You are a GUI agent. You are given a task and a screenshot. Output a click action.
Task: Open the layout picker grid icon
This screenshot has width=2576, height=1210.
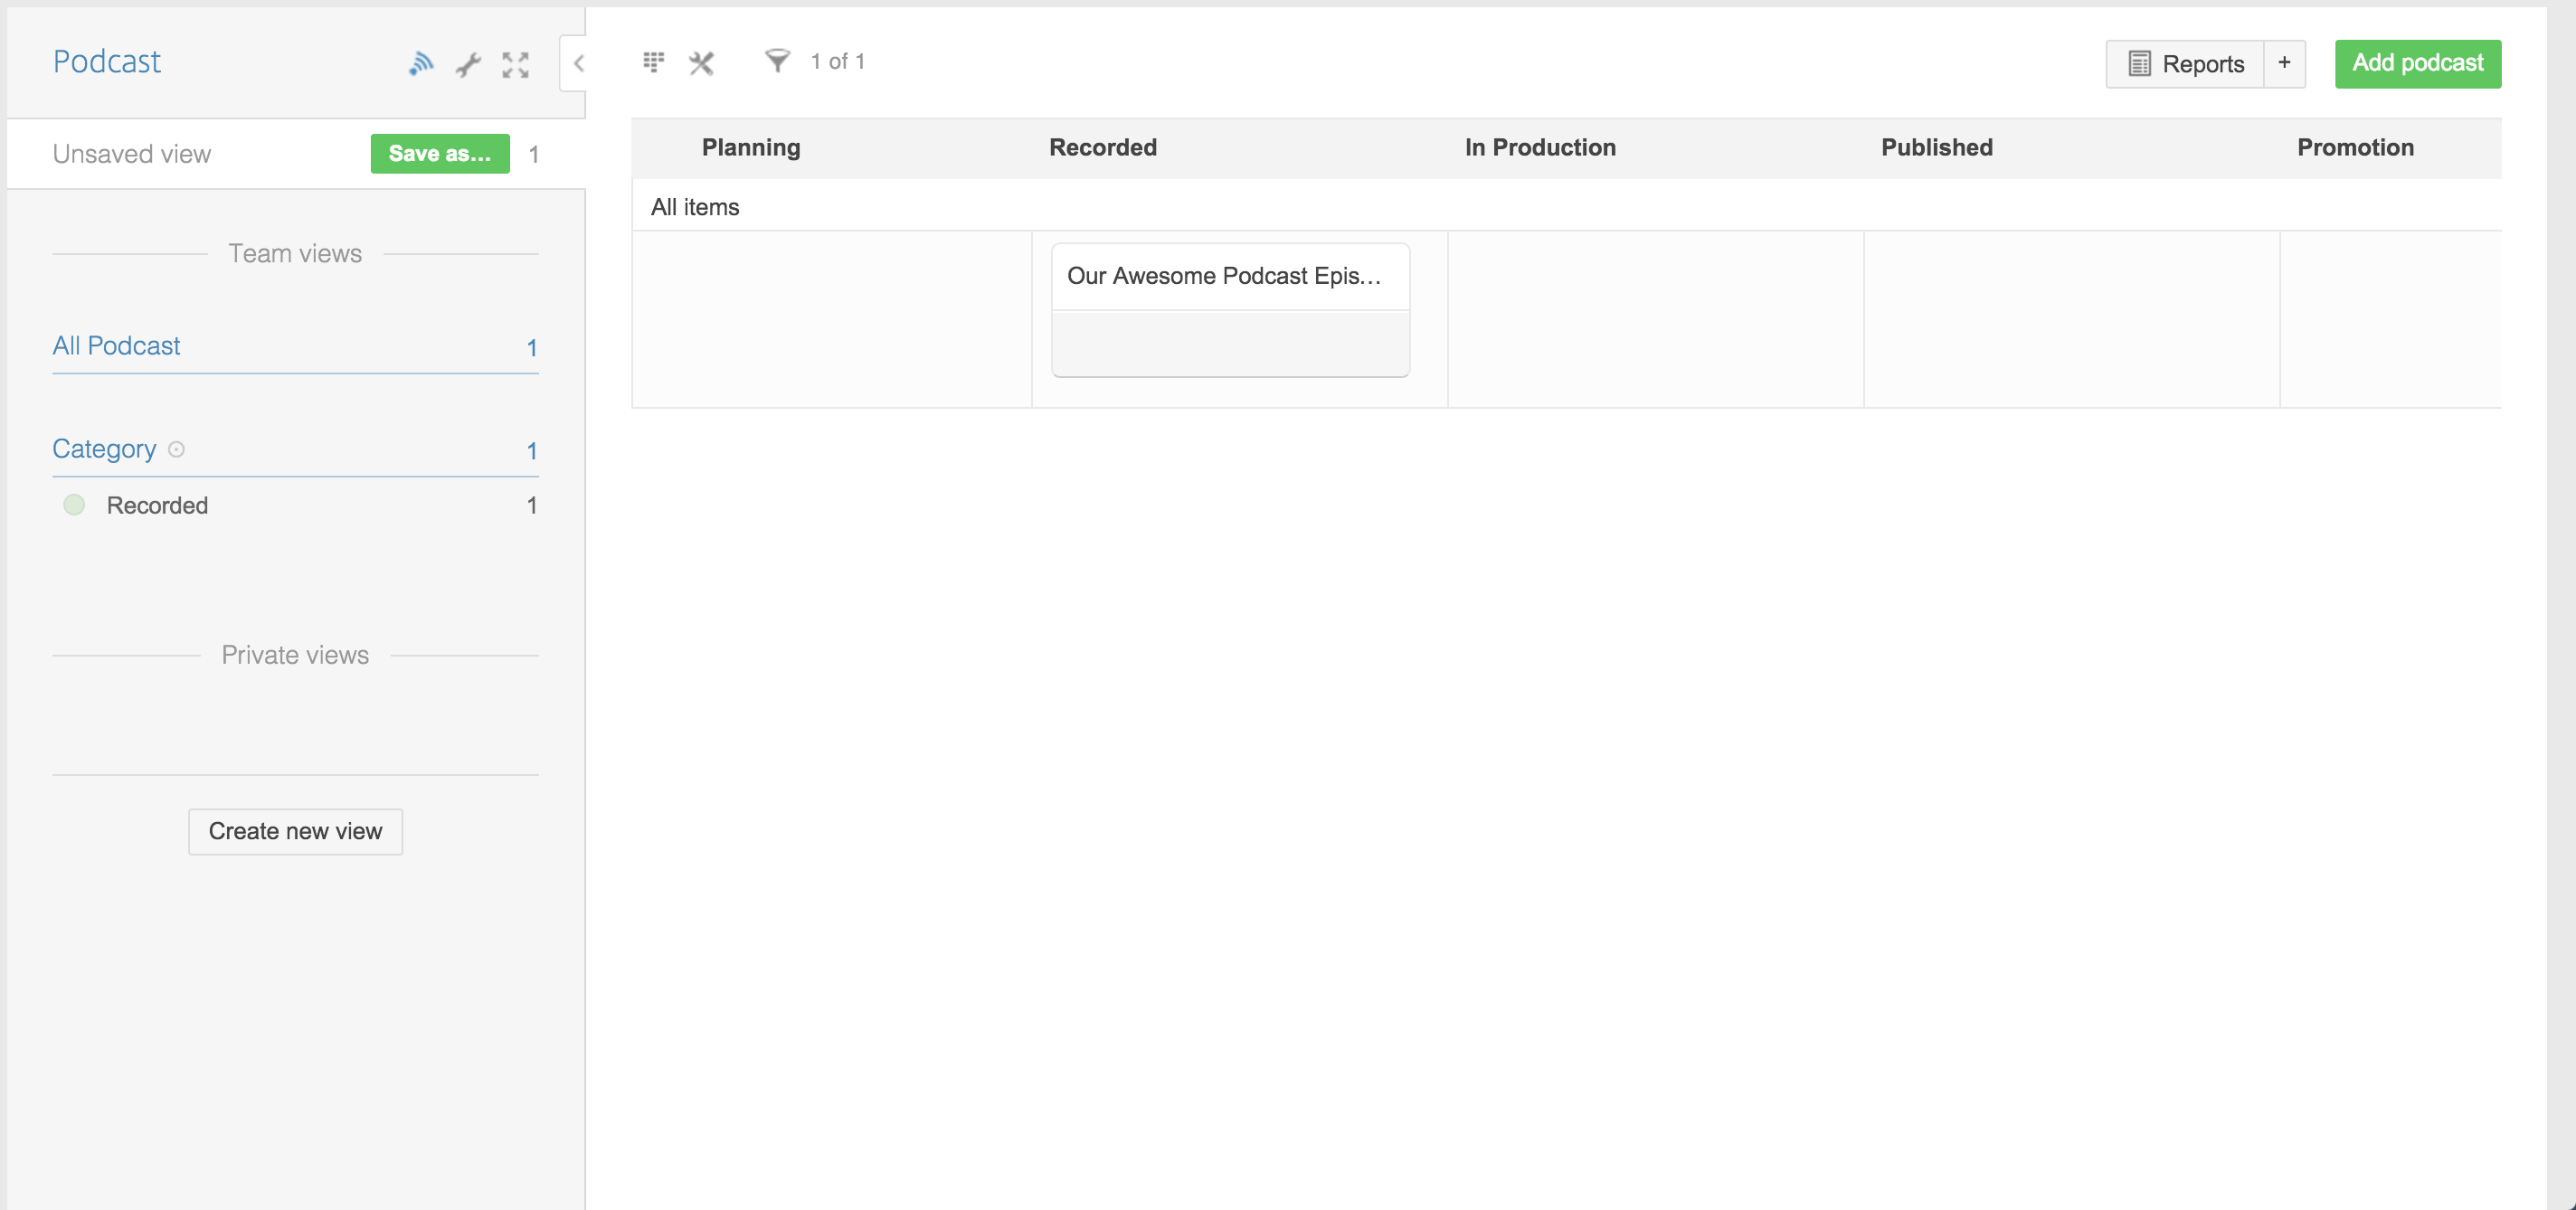coord(653,62)
